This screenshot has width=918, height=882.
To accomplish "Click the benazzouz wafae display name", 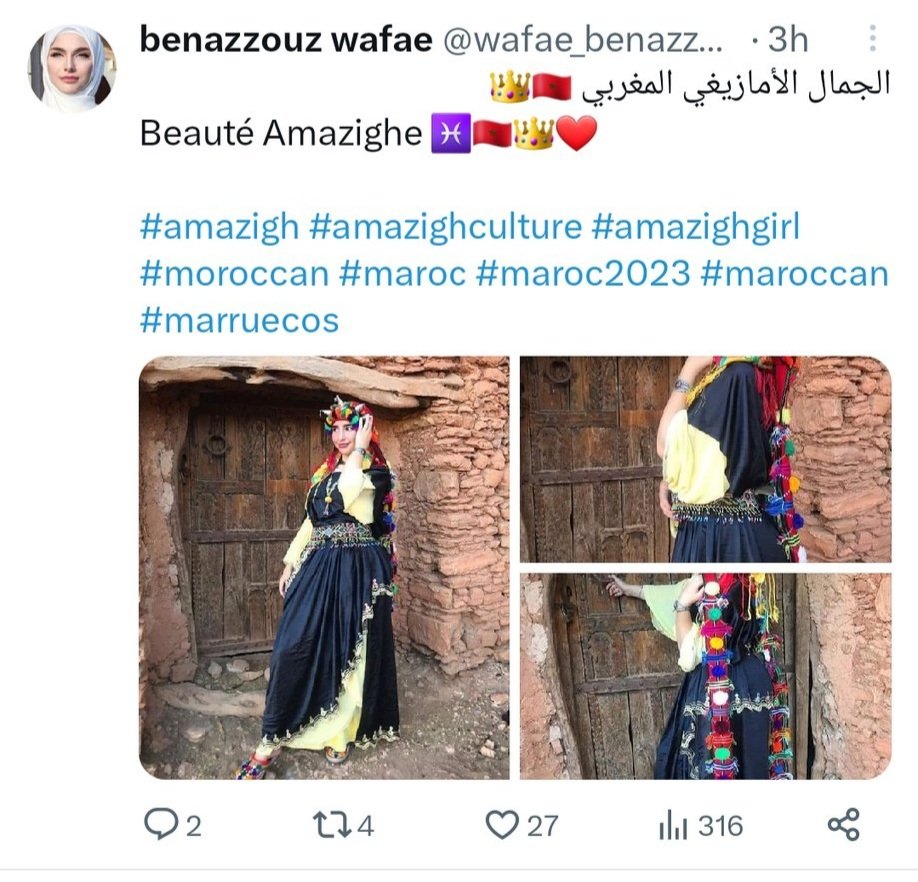I will click(x=286, y=40).
